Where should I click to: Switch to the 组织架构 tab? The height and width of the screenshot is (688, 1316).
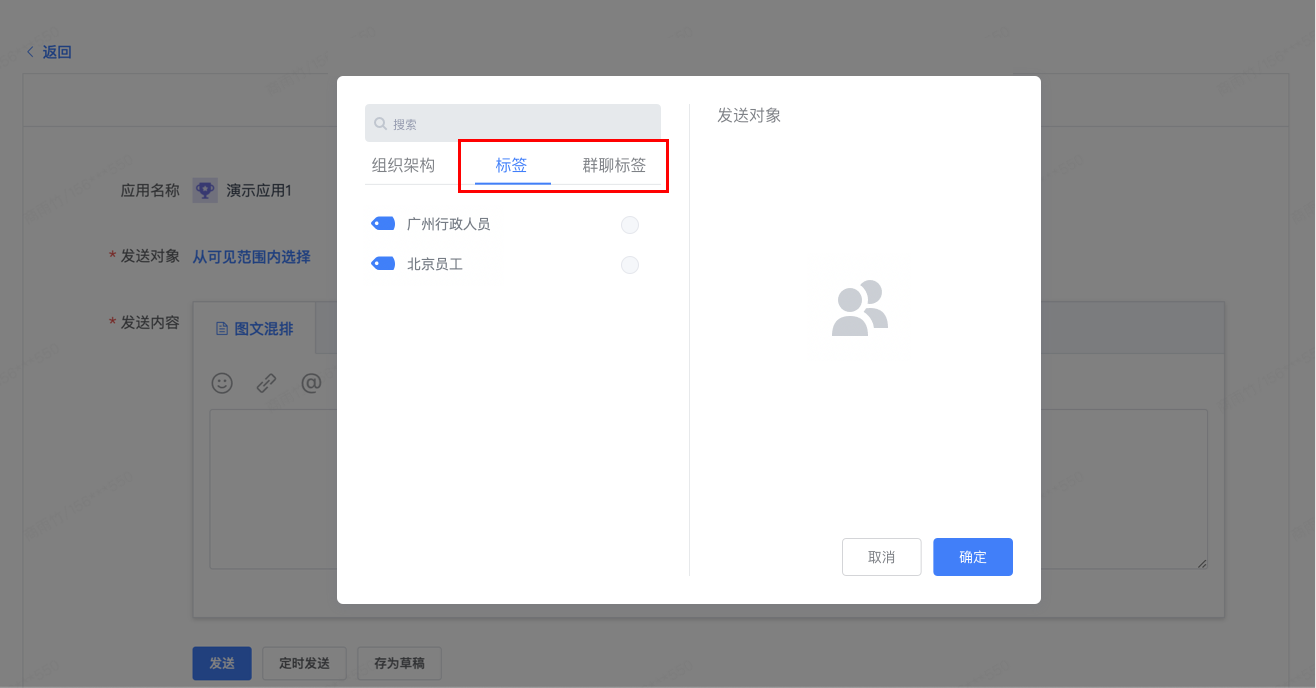[x=403, y=166]
